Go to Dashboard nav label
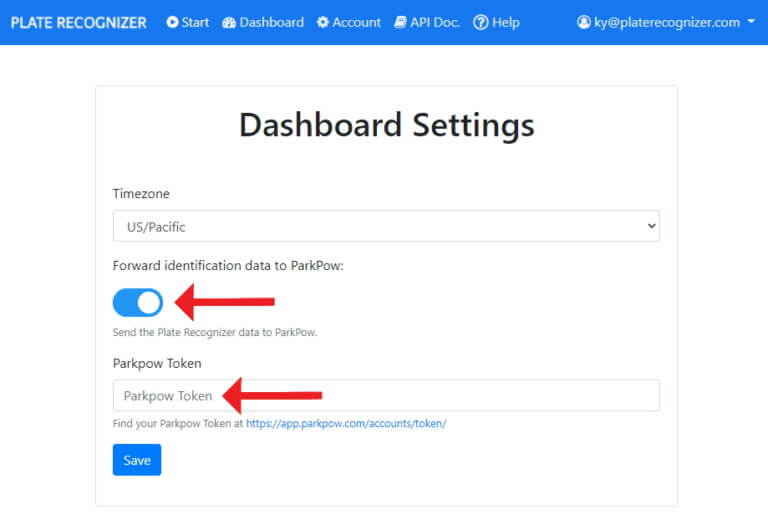The image size is (768, 525). 271,23
